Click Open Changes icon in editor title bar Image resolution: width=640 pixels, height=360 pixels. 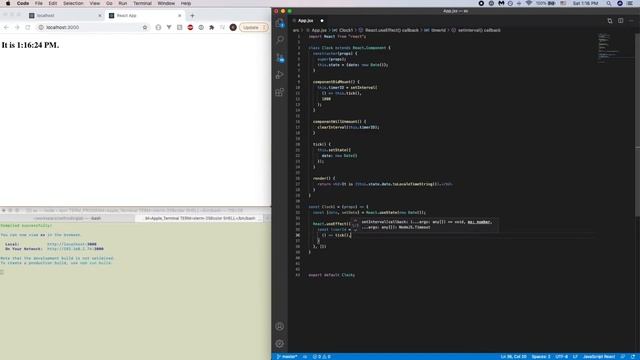[610, 20]
